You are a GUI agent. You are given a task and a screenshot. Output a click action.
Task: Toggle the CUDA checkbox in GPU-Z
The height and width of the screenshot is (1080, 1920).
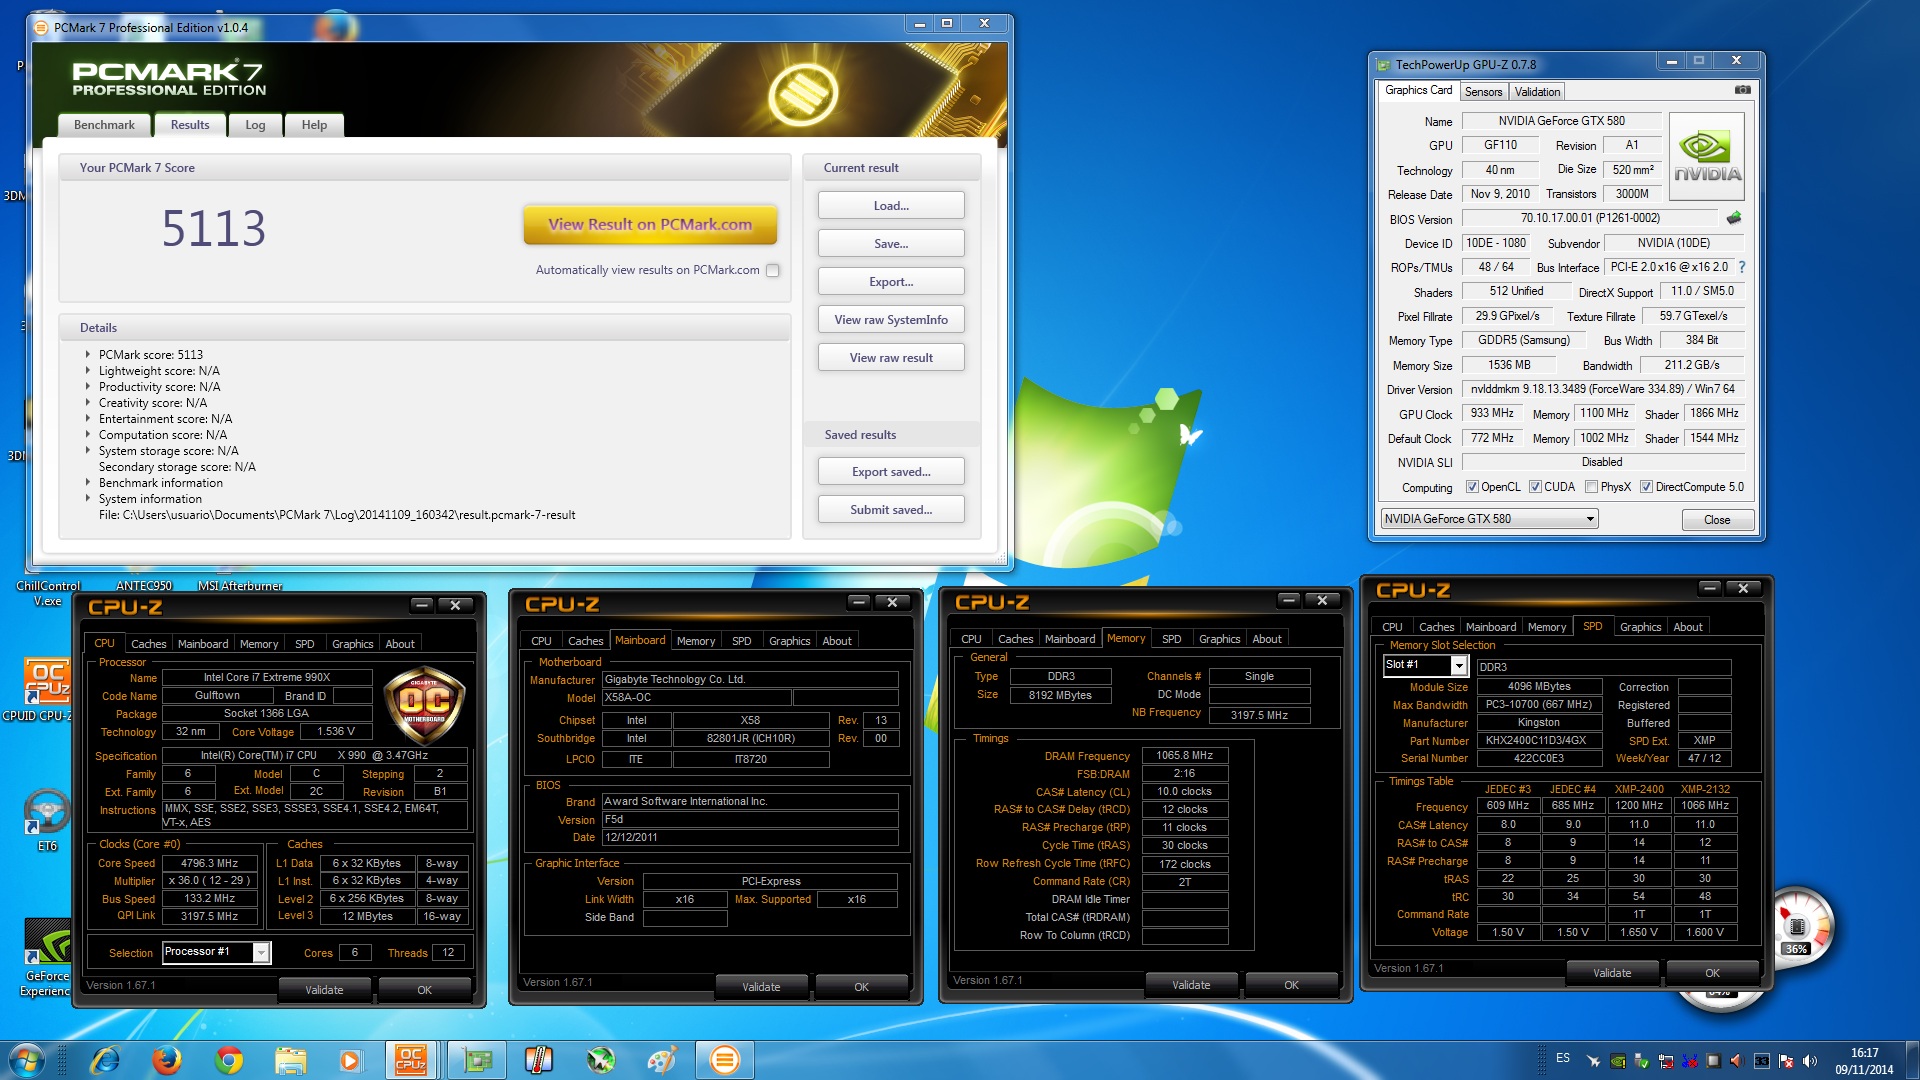click(1535, 487)
